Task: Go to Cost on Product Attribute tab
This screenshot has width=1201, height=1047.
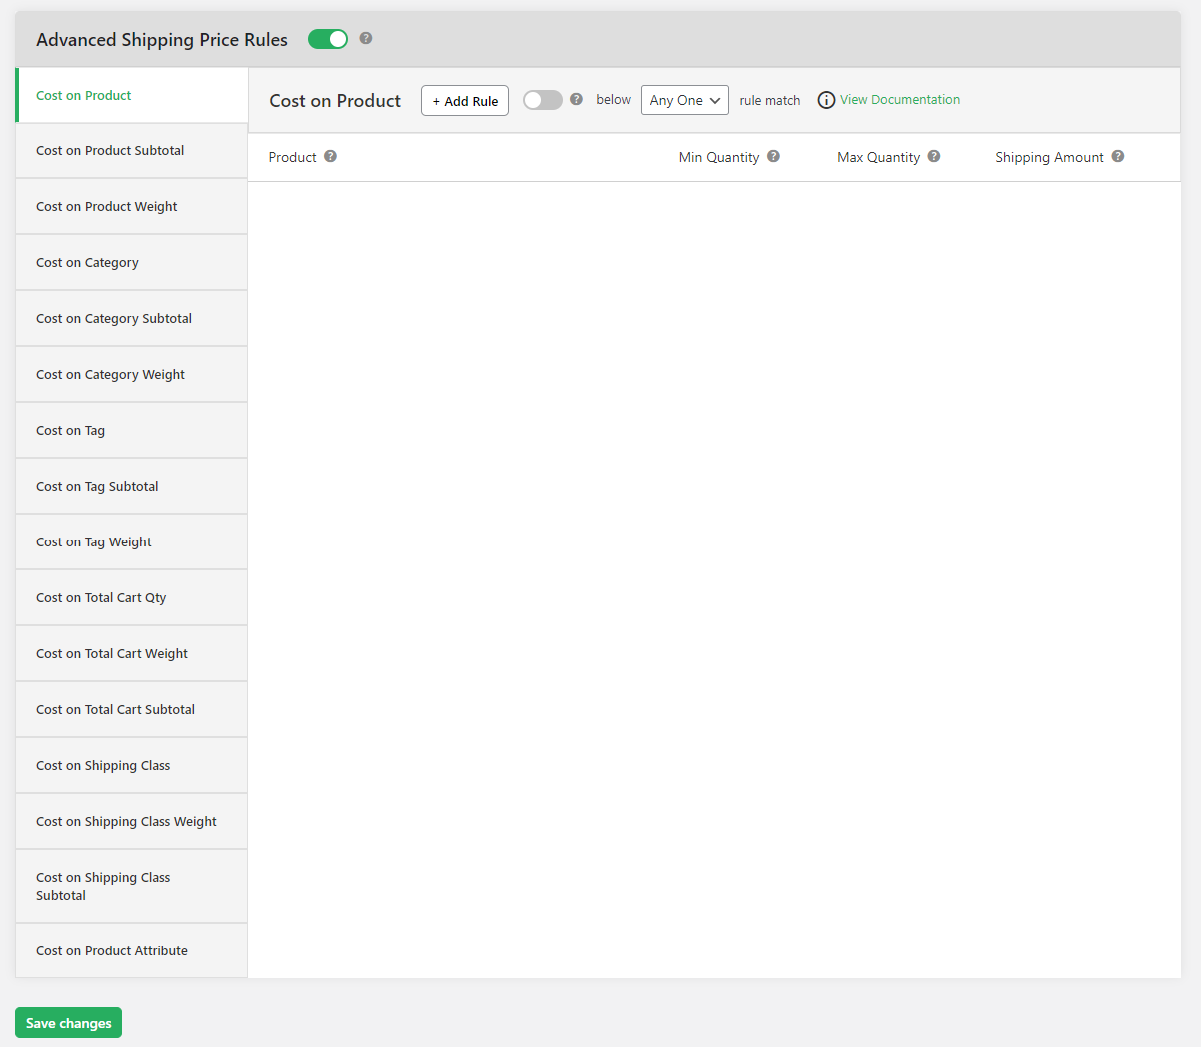Action: point(132,951)
